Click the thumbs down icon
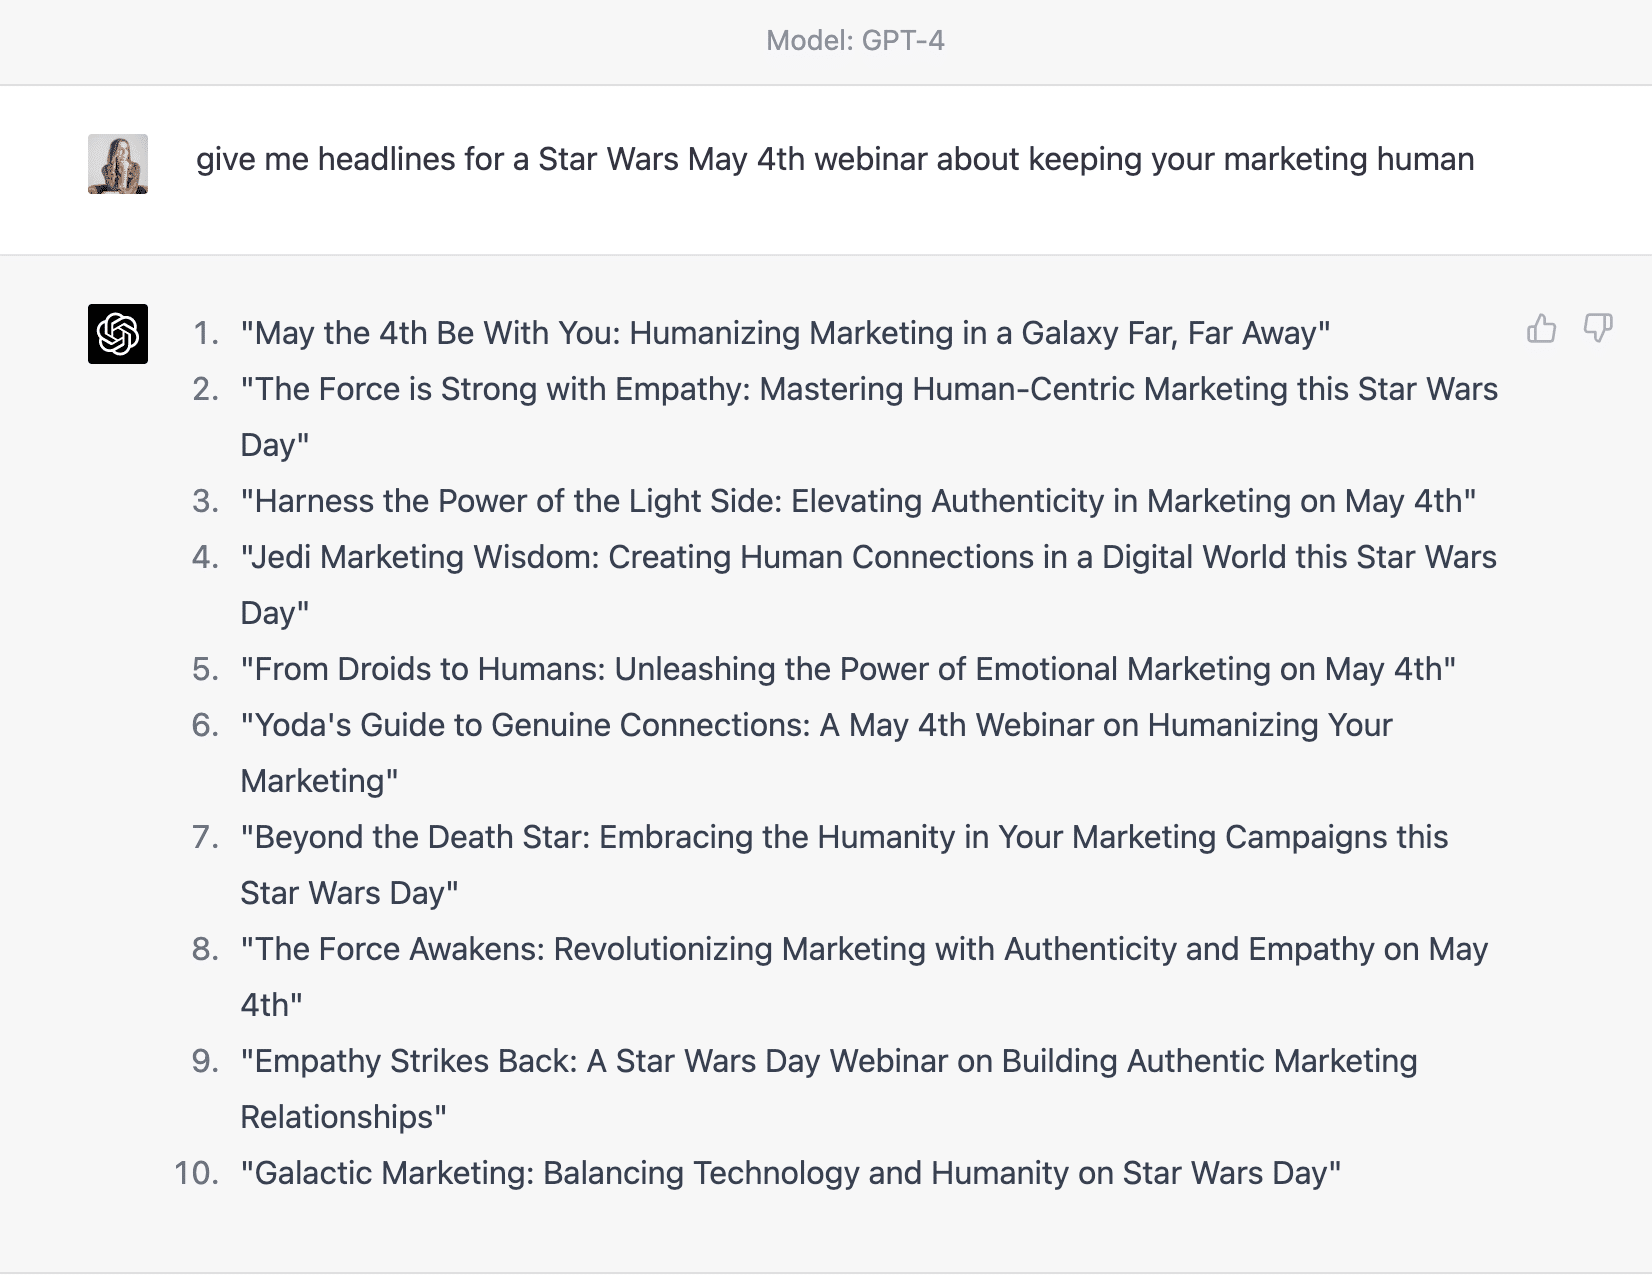 pos(1598,328)
